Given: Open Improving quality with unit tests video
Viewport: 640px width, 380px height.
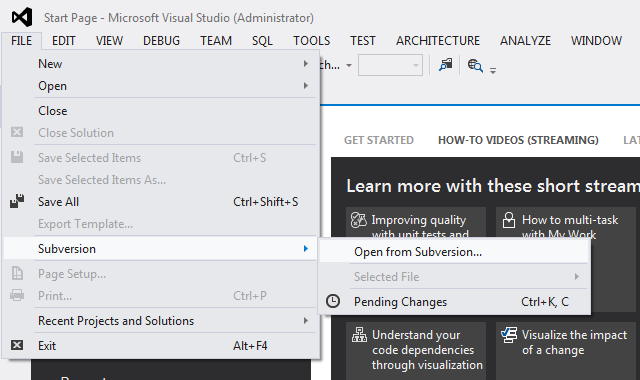Looking at the screenshot, I should 416,222.
